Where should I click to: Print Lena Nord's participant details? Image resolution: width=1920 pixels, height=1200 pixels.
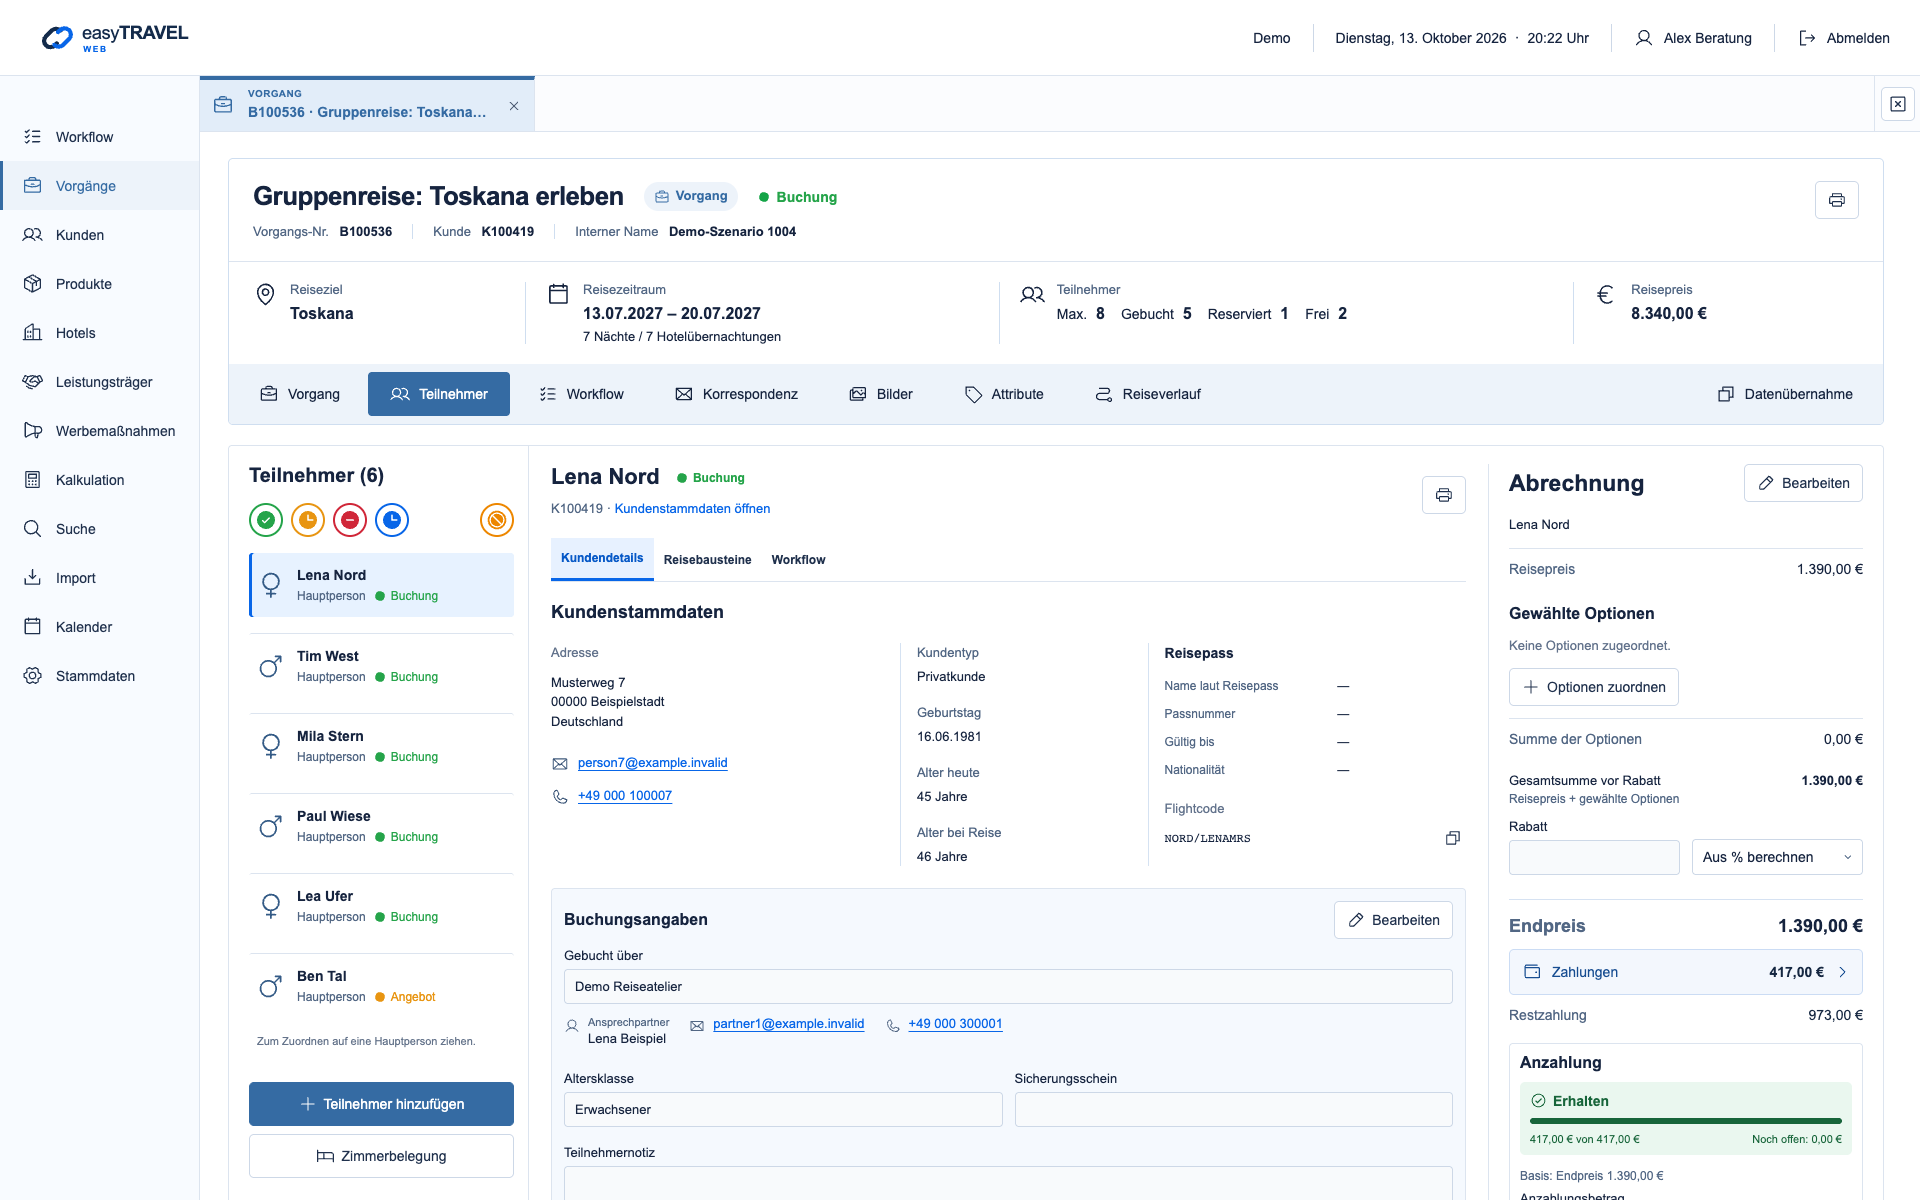coord(1443,495)
